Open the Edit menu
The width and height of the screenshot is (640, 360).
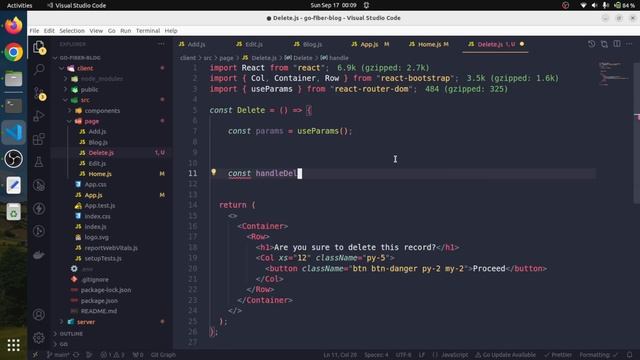[49, 31]
